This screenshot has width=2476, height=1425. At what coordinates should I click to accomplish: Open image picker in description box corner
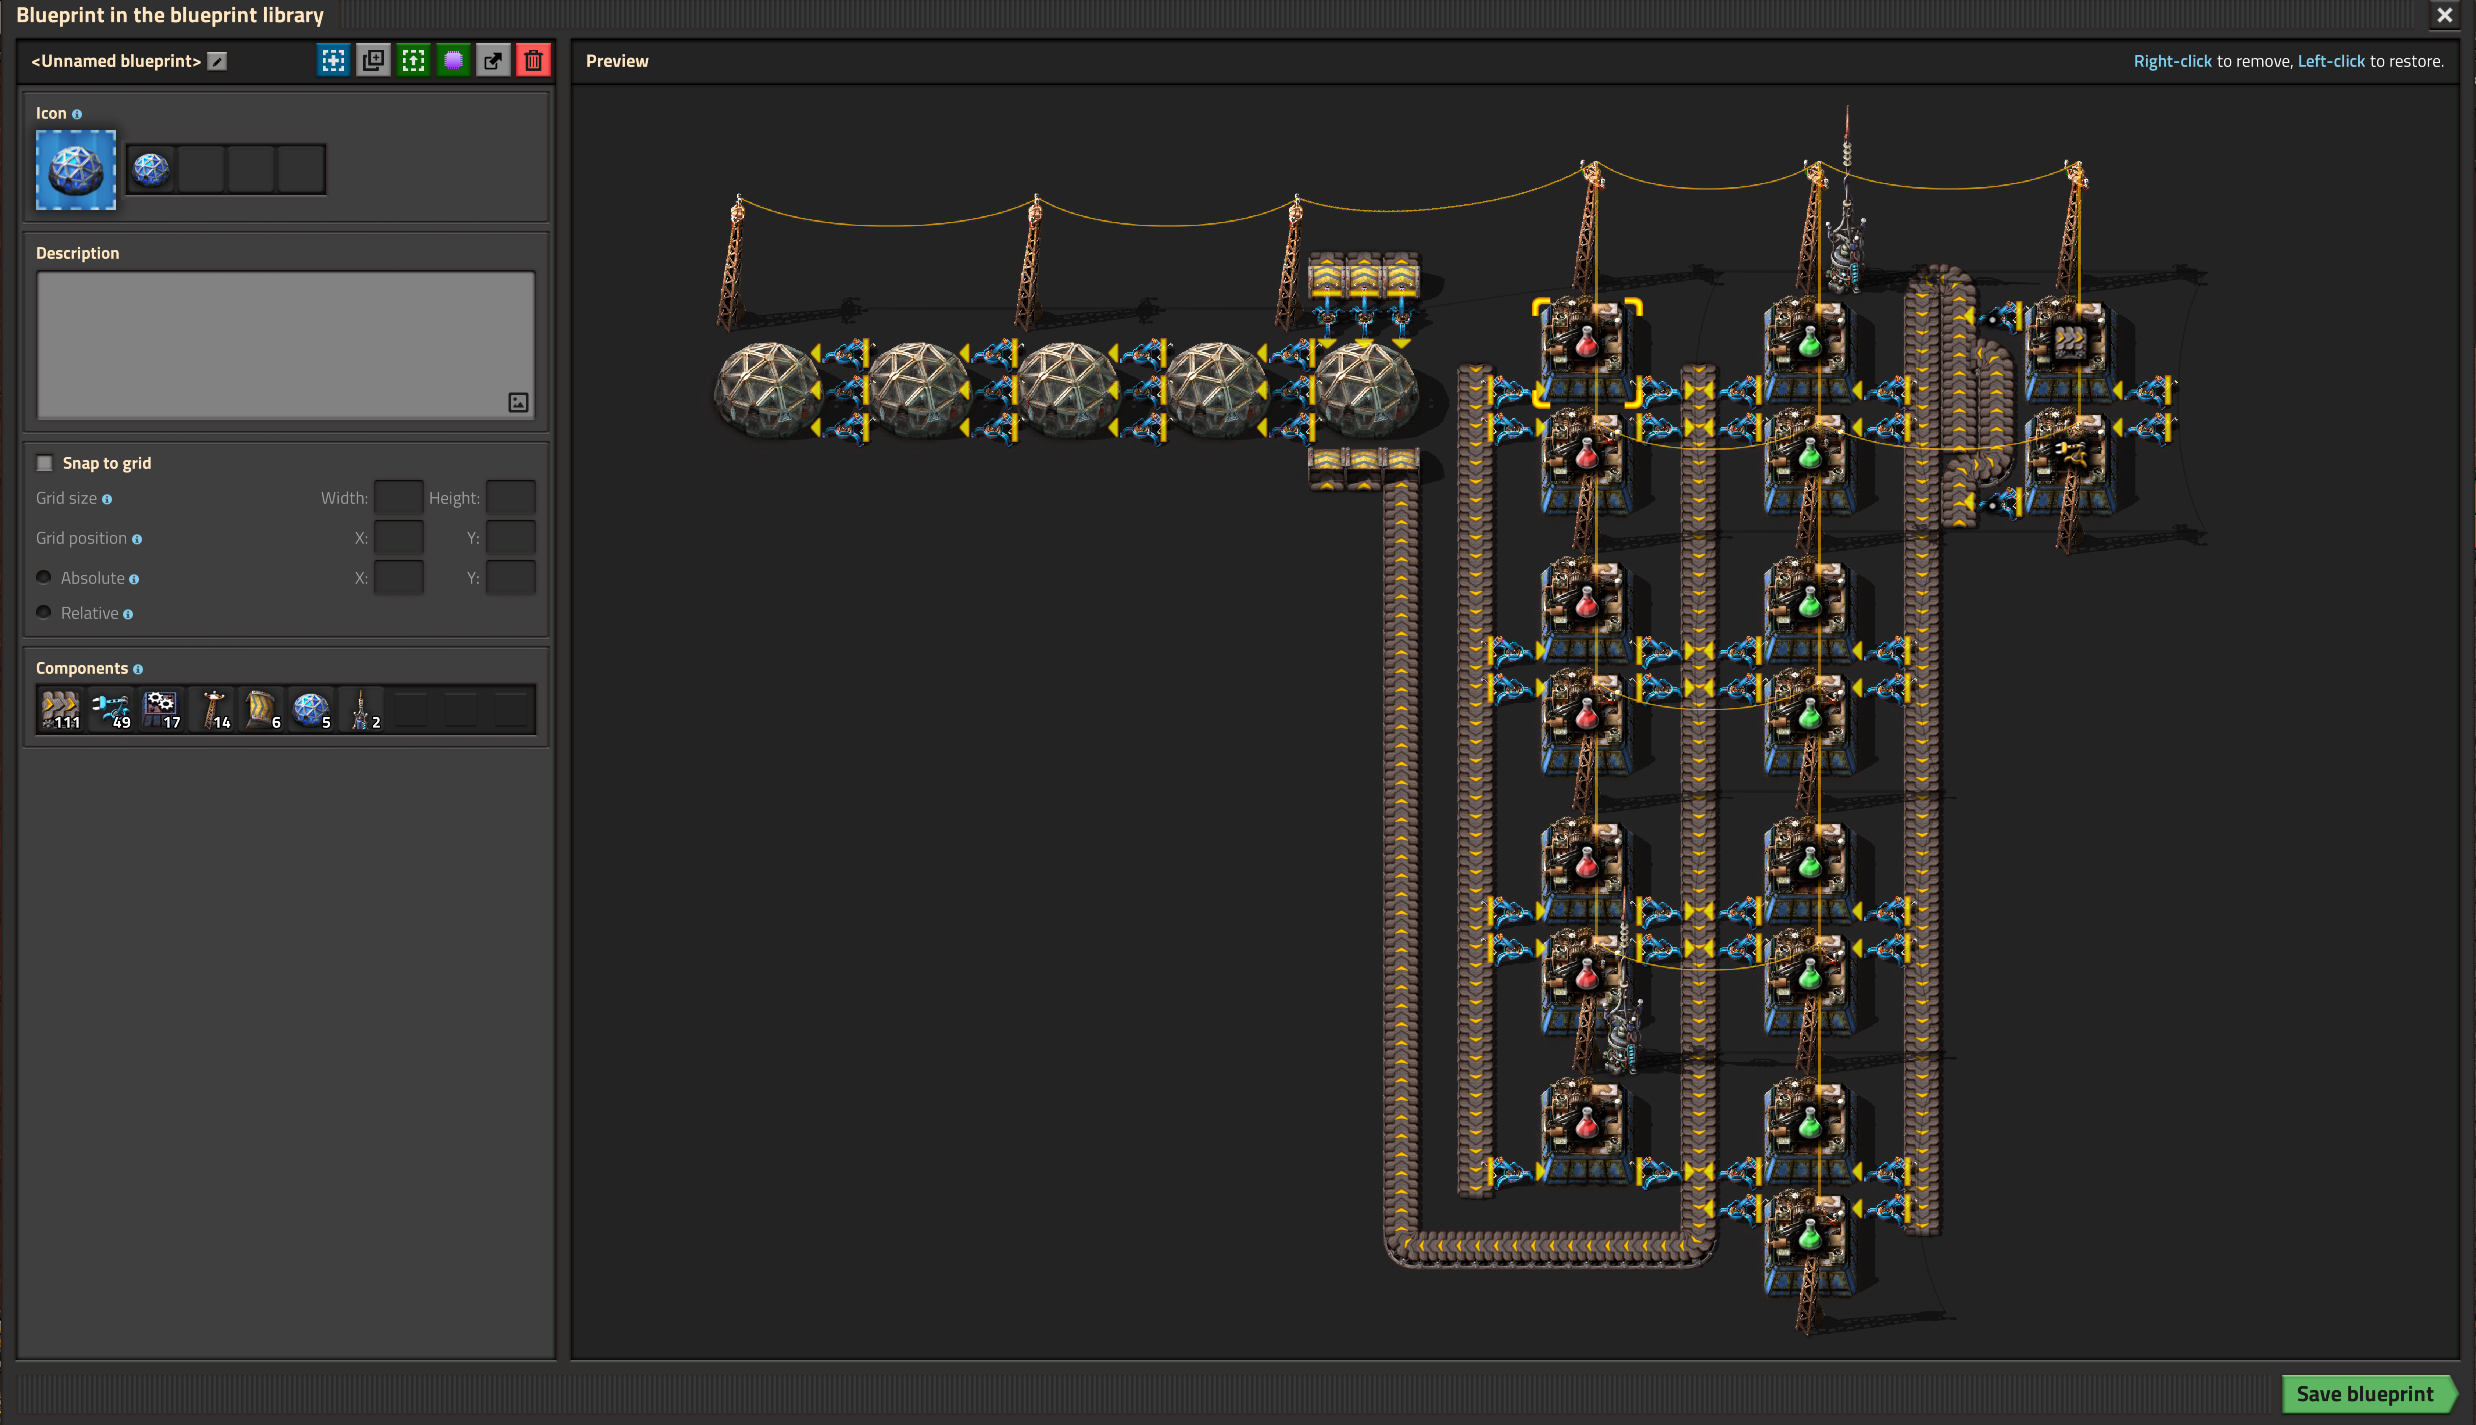(518, 402)
